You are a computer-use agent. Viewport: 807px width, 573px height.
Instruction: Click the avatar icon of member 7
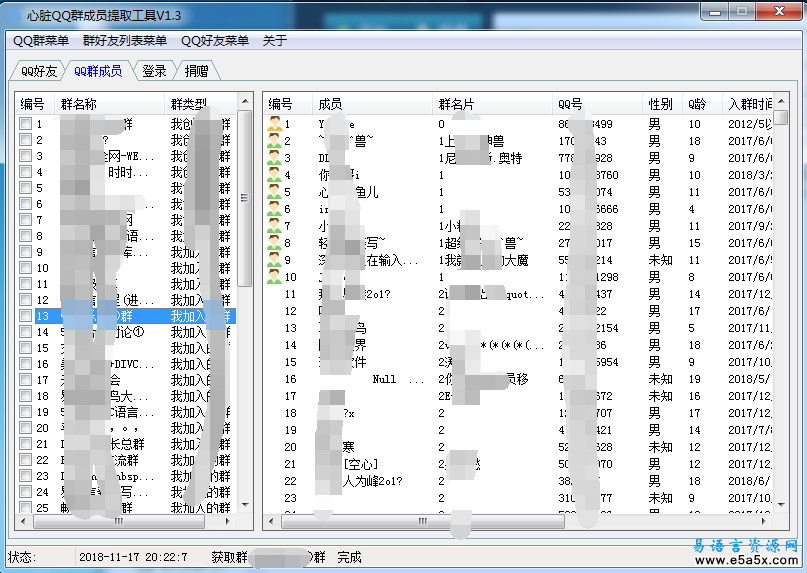click(x=274, y=225)
